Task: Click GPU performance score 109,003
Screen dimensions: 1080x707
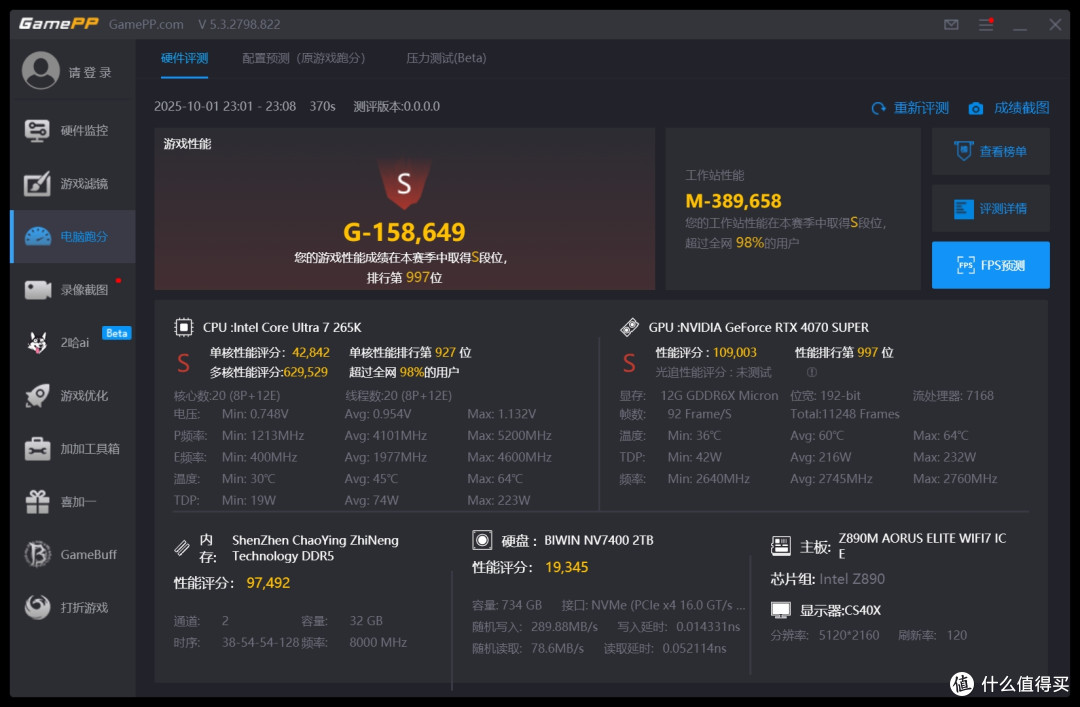Action: click(735, 353)
